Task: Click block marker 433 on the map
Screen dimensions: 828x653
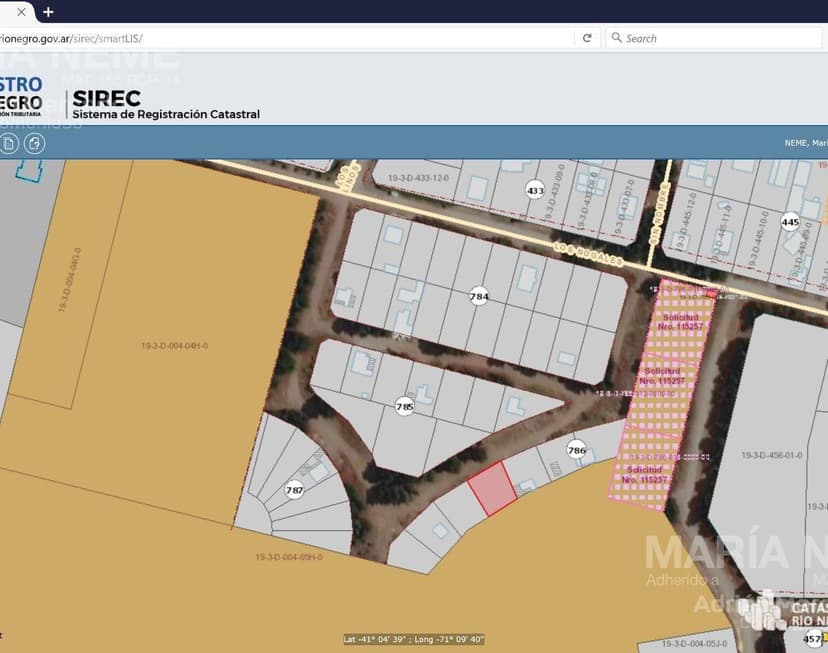Action: point(535,190)
